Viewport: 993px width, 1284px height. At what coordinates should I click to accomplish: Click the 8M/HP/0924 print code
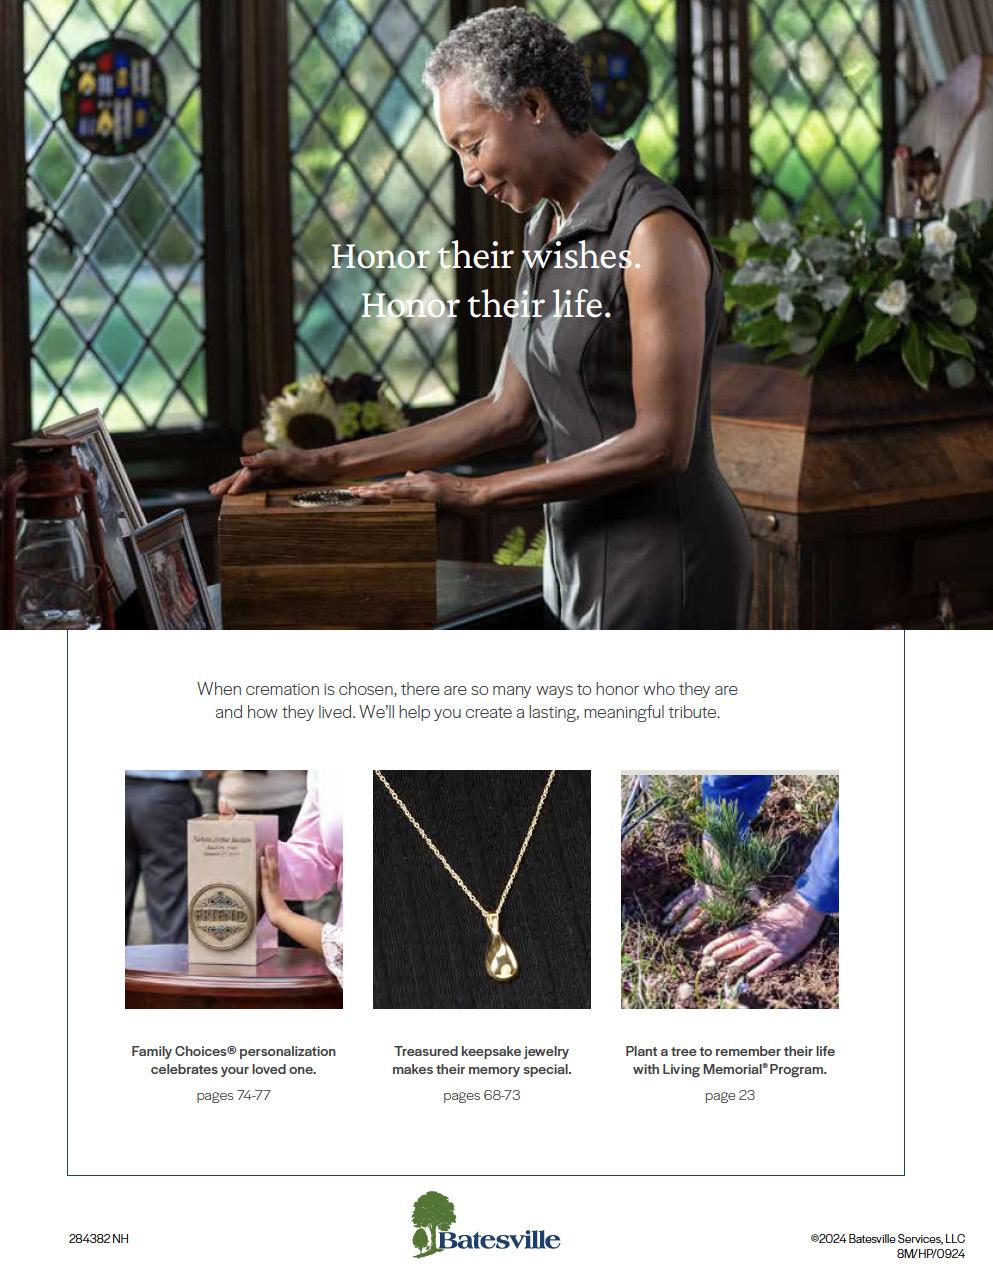click(931, 1252)
